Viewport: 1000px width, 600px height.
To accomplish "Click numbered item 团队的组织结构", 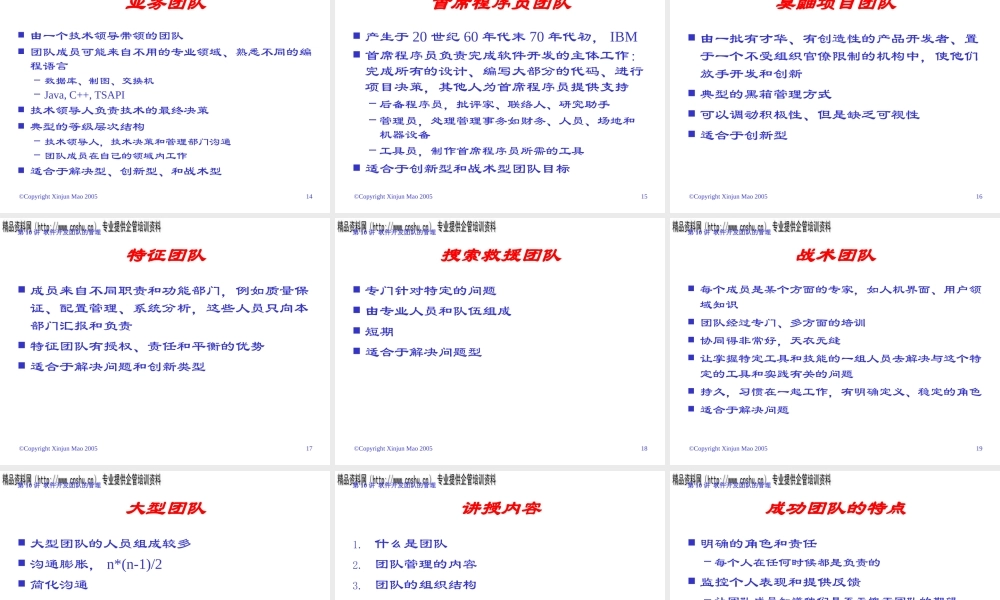I will coord(425,585).
